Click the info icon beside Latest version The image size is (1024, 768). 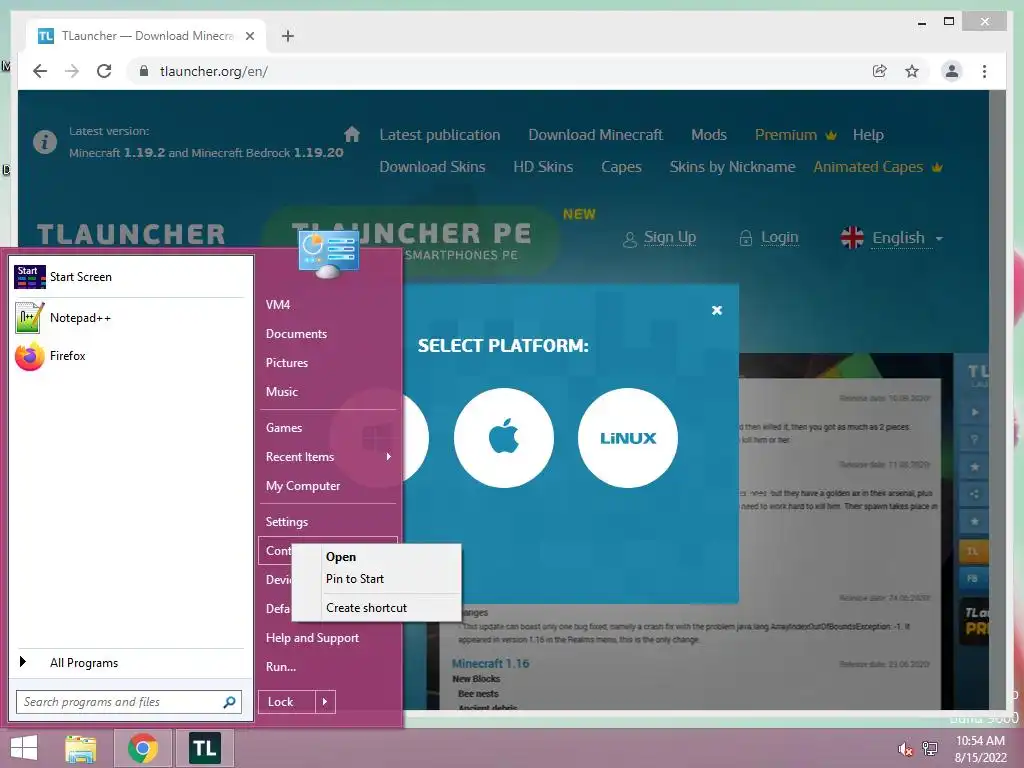[x=45, y=142]
